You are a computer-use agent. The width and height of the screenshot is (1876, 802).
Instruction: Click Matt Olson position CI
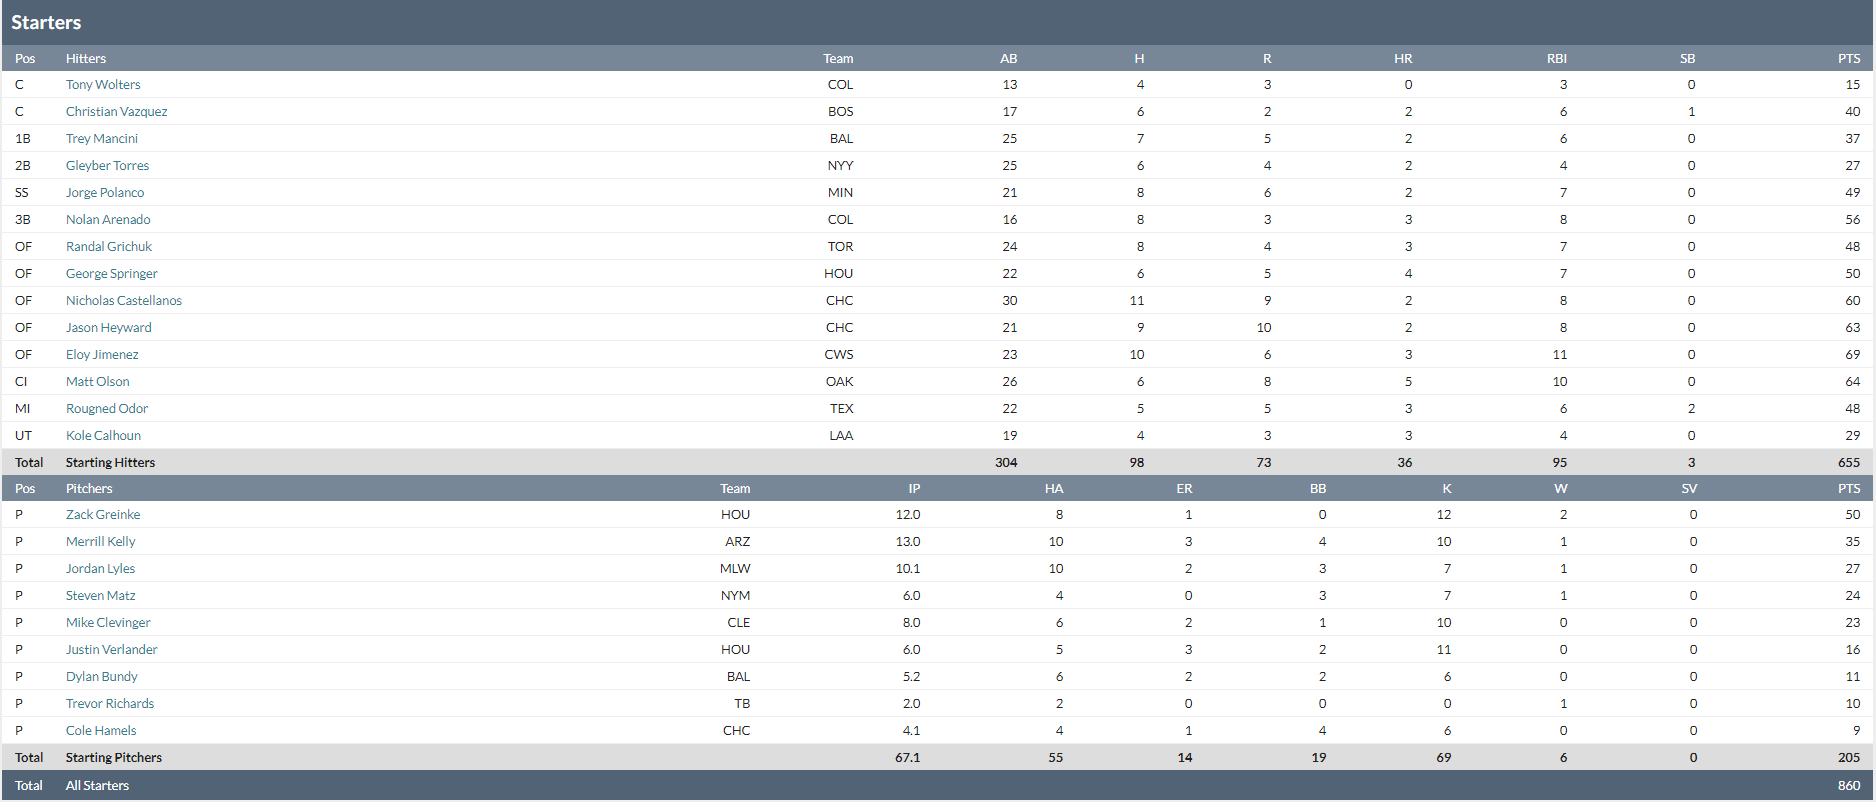[x=21, y=382]
